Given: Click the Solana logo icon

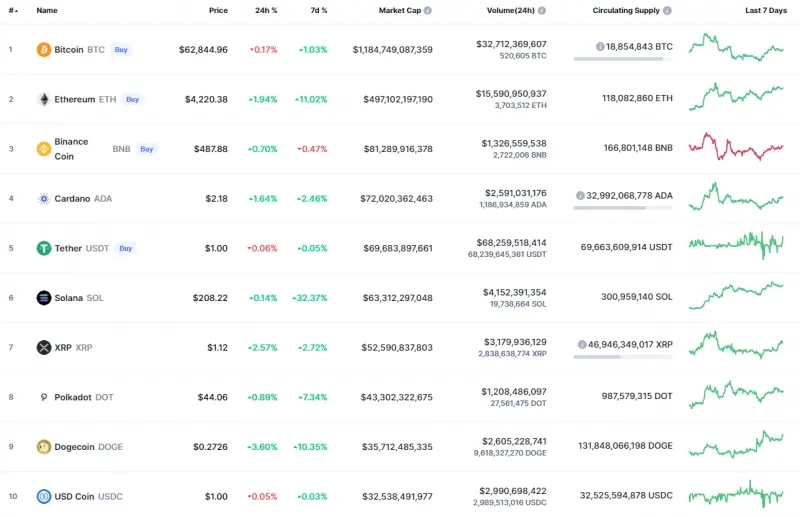Looking at the screenshot, I should [44, 298].
